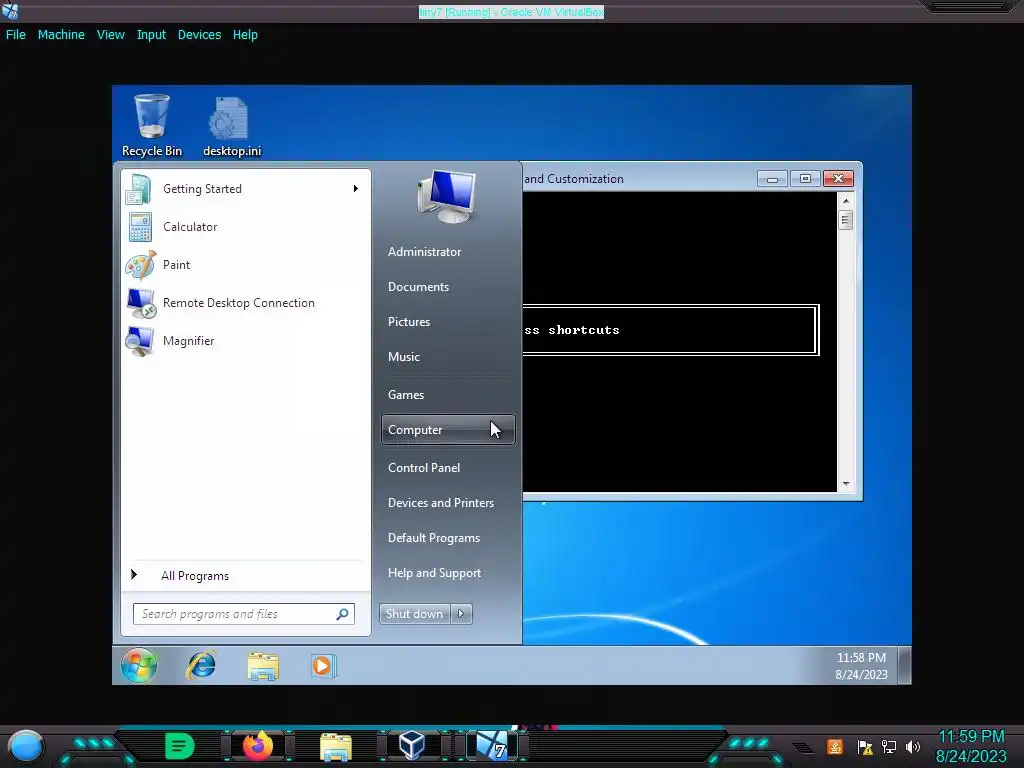Open Firefox on the host taskbar
This screenshot has width=1024, height=768.
tap(258, 745)
